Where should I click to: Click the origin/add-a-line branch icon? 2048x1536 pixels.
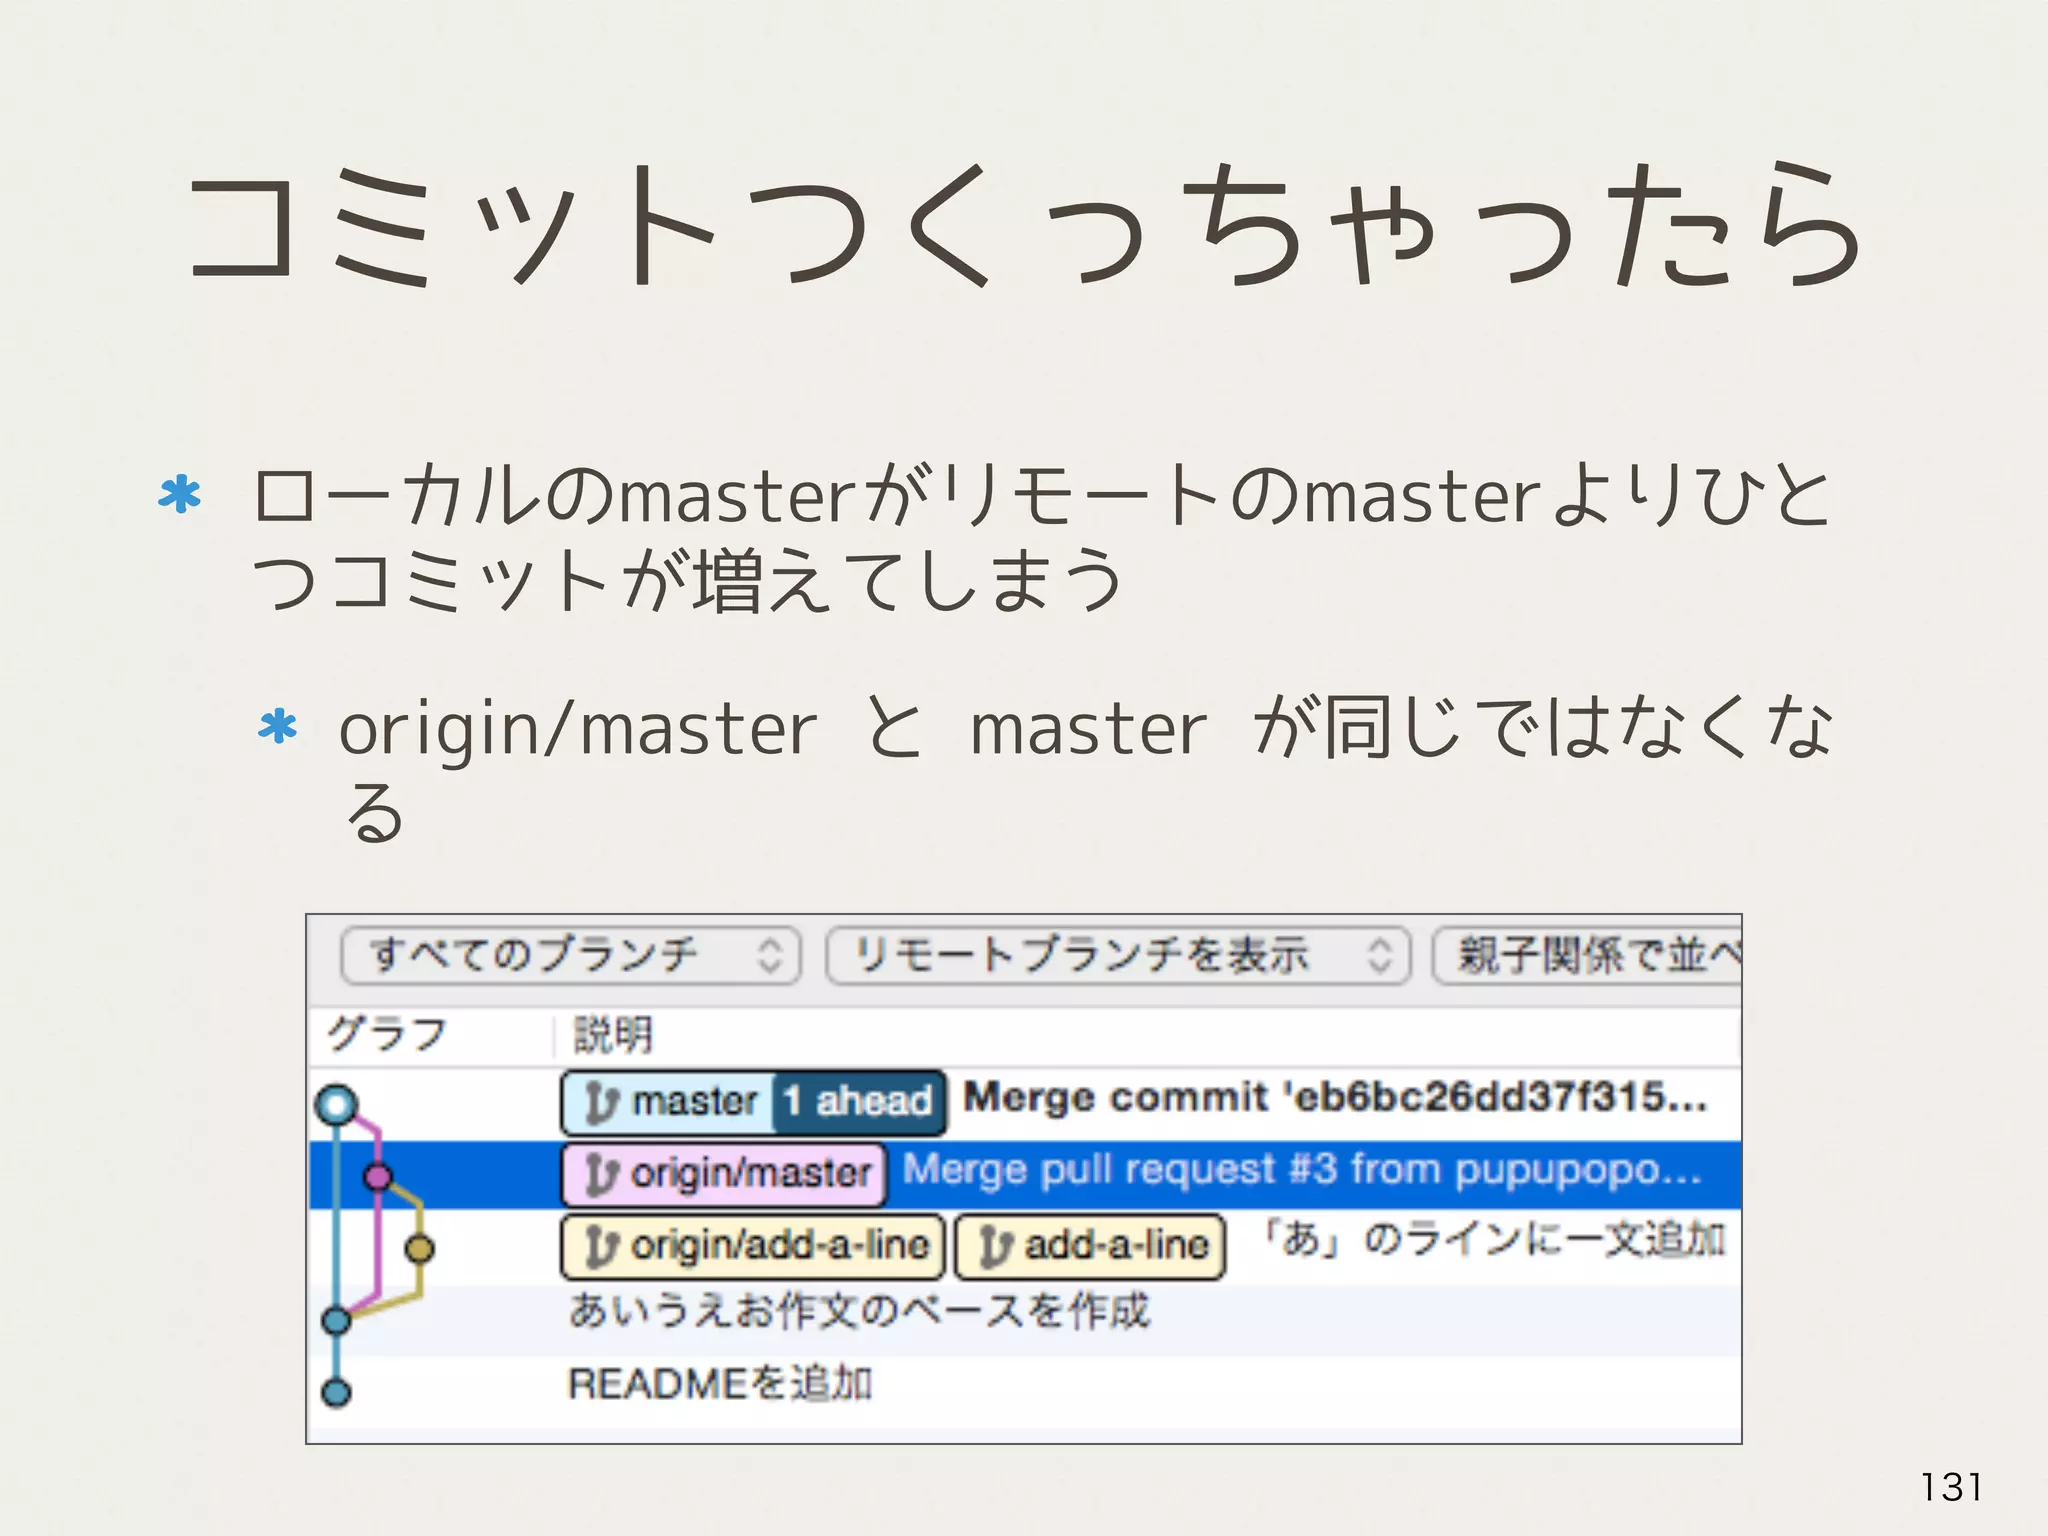point(600,1247)
